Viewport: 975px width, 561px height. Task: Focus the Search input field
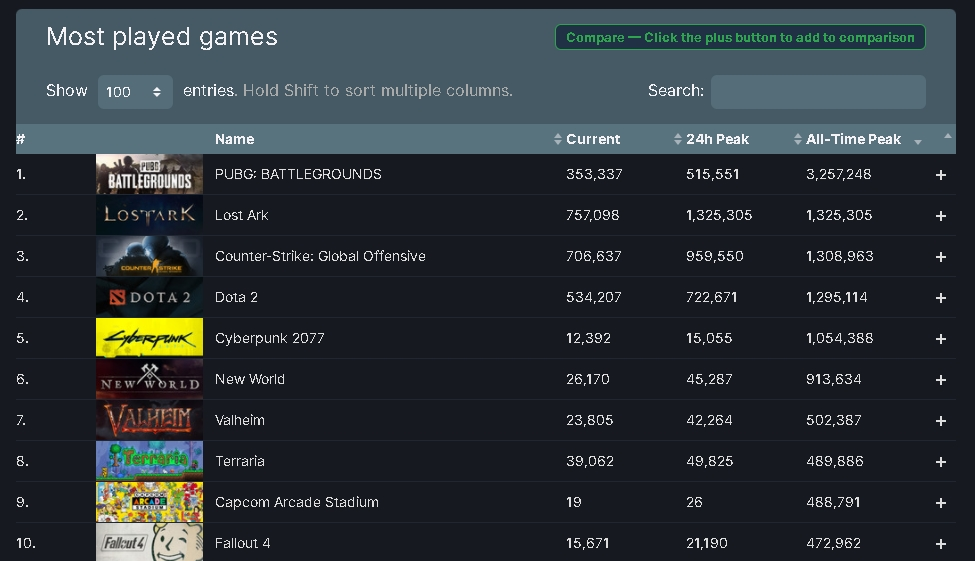[817, 91]
